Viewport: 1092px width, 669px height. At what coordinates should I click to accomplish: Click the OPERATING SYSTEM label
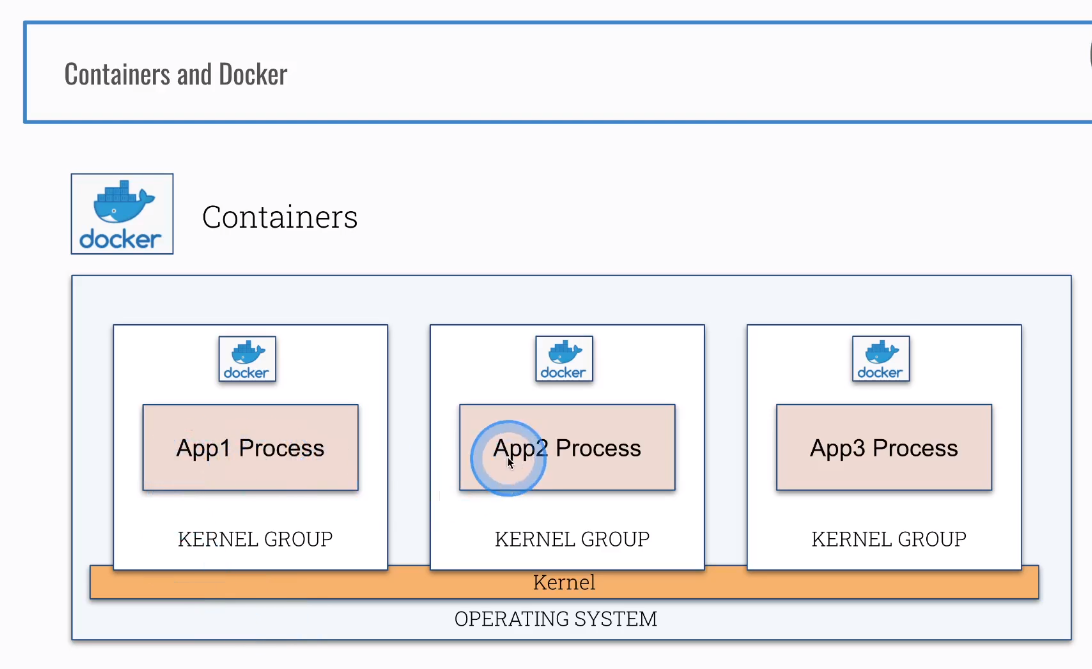556,619
